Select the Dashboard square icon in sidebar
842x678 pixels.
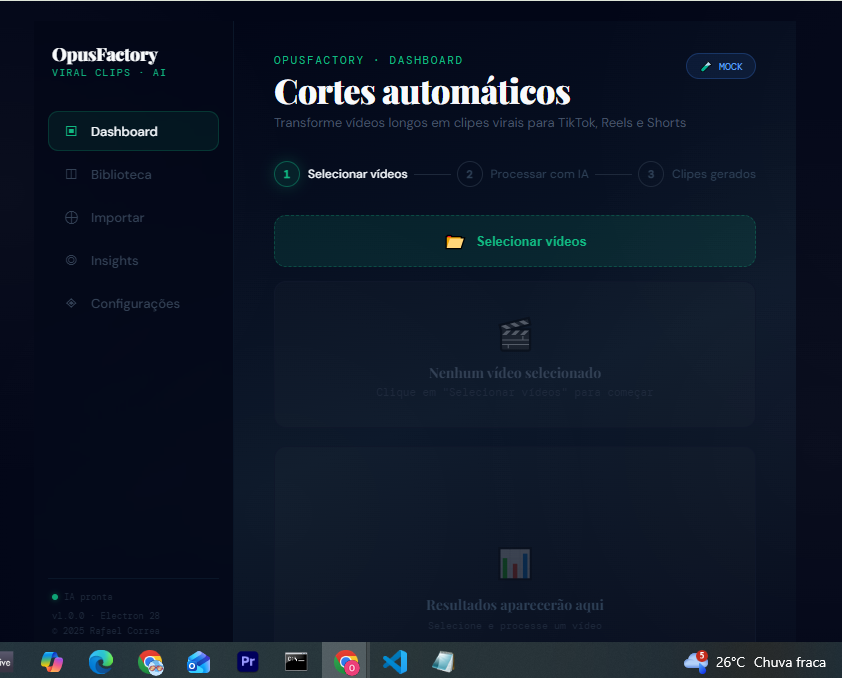[70, 130]
